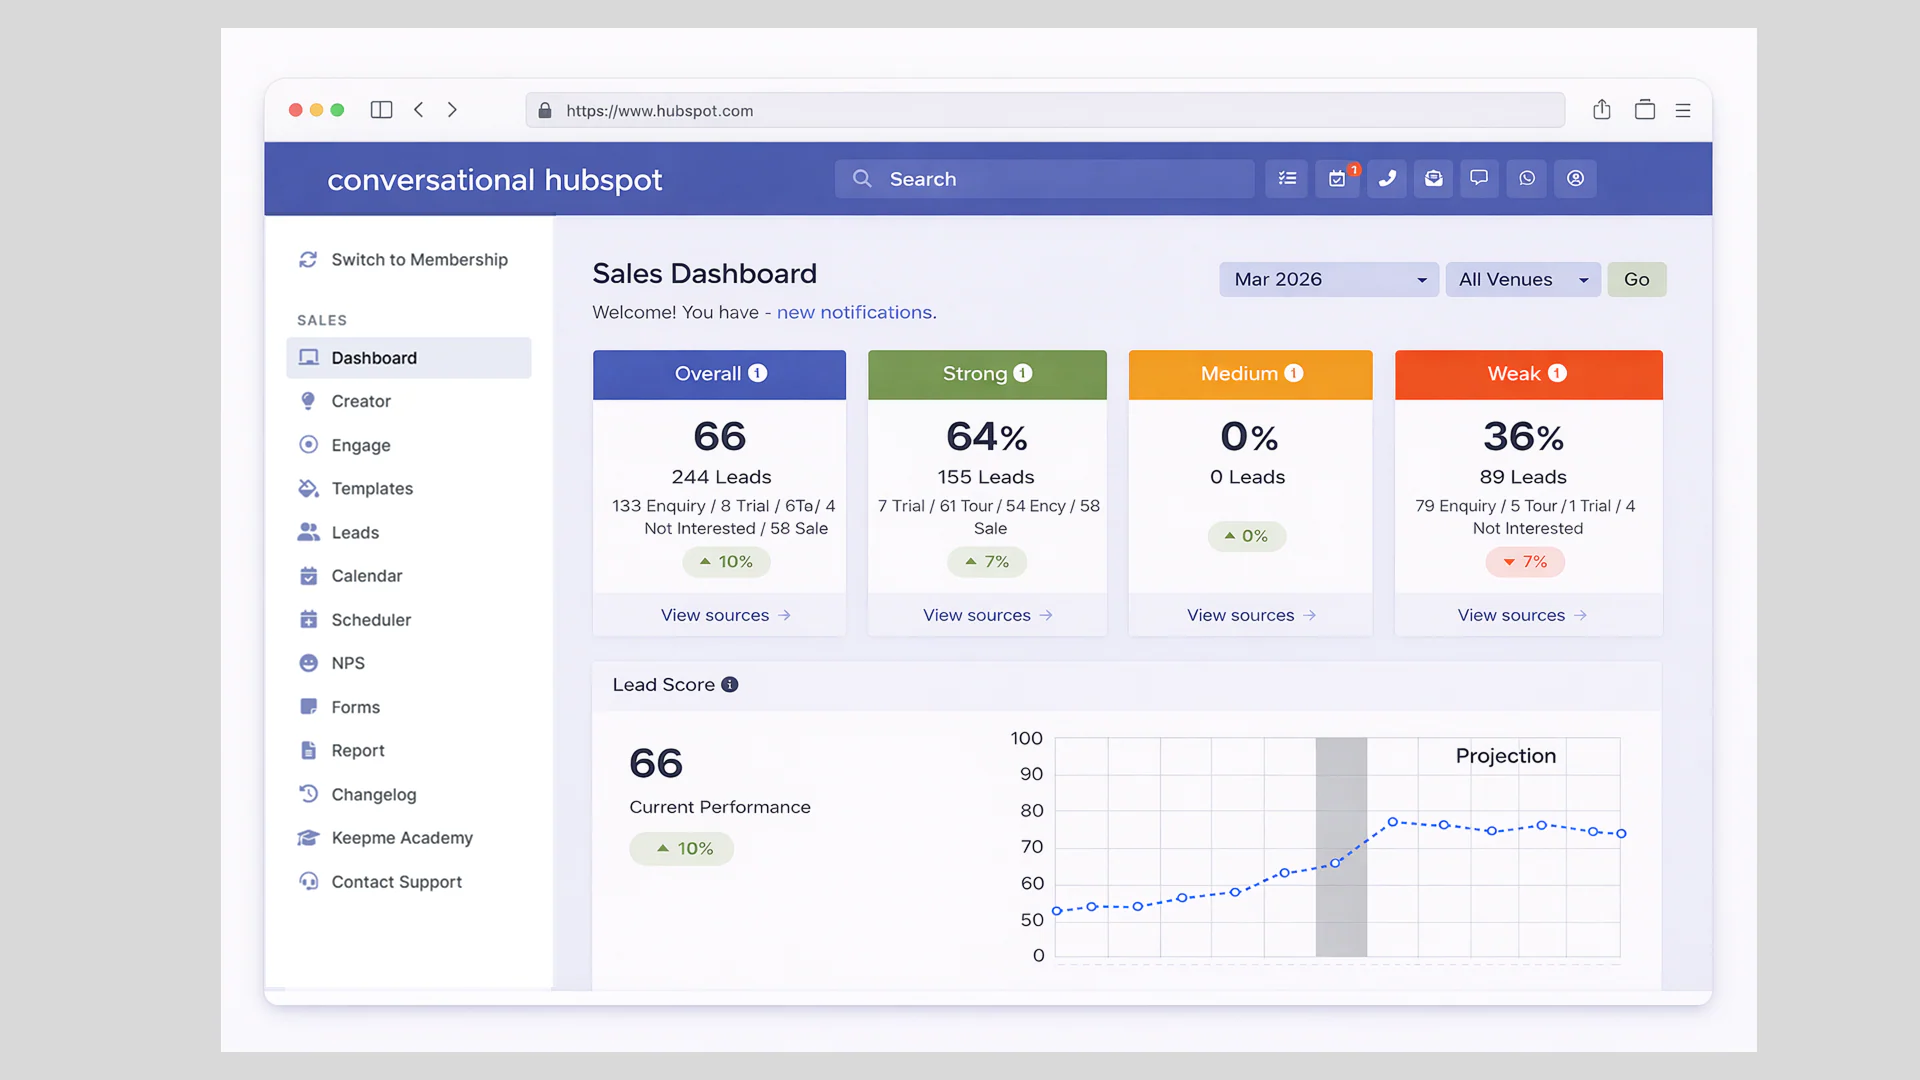
Task: Click the Lead Score info icon
Action: tap(730, 685)
